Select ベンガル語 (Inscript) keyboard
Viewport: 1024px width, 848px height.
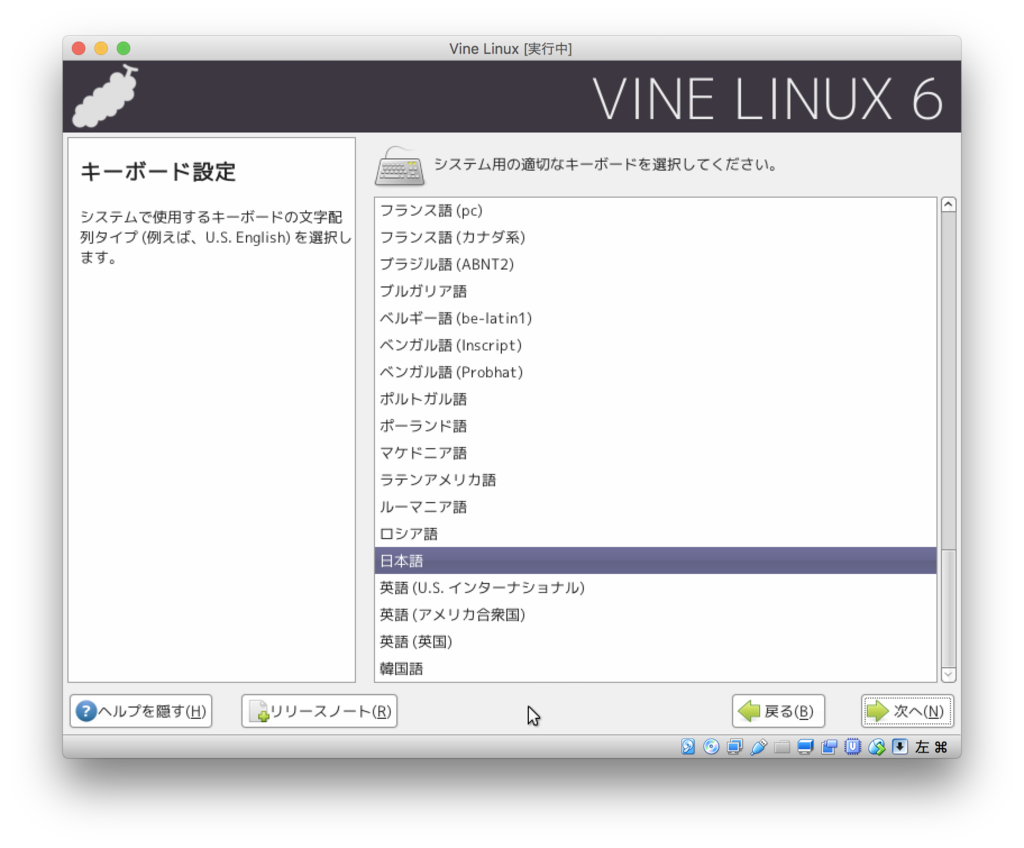coord(656,345)
